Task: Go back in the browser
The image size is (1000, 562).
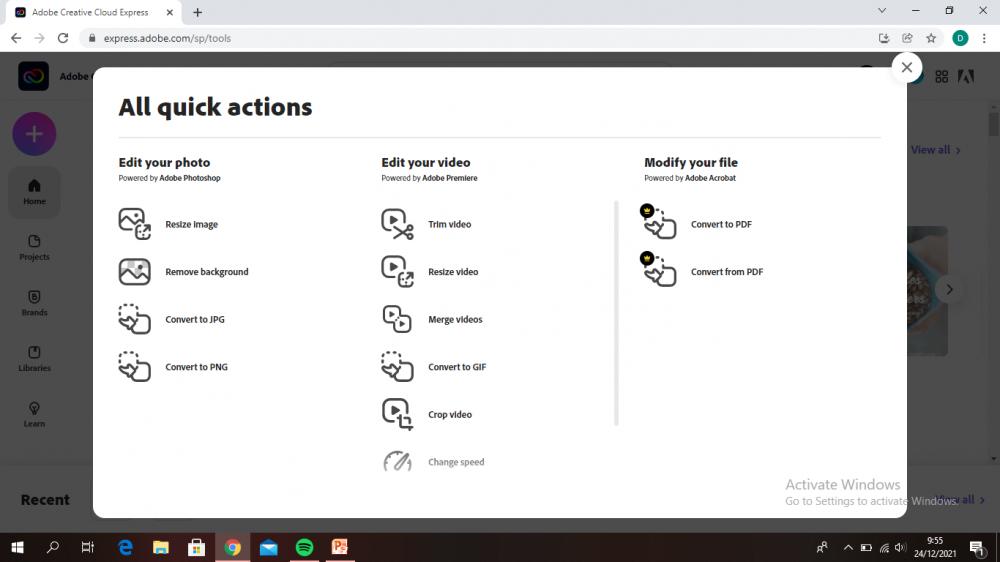Action: (16, 38)
